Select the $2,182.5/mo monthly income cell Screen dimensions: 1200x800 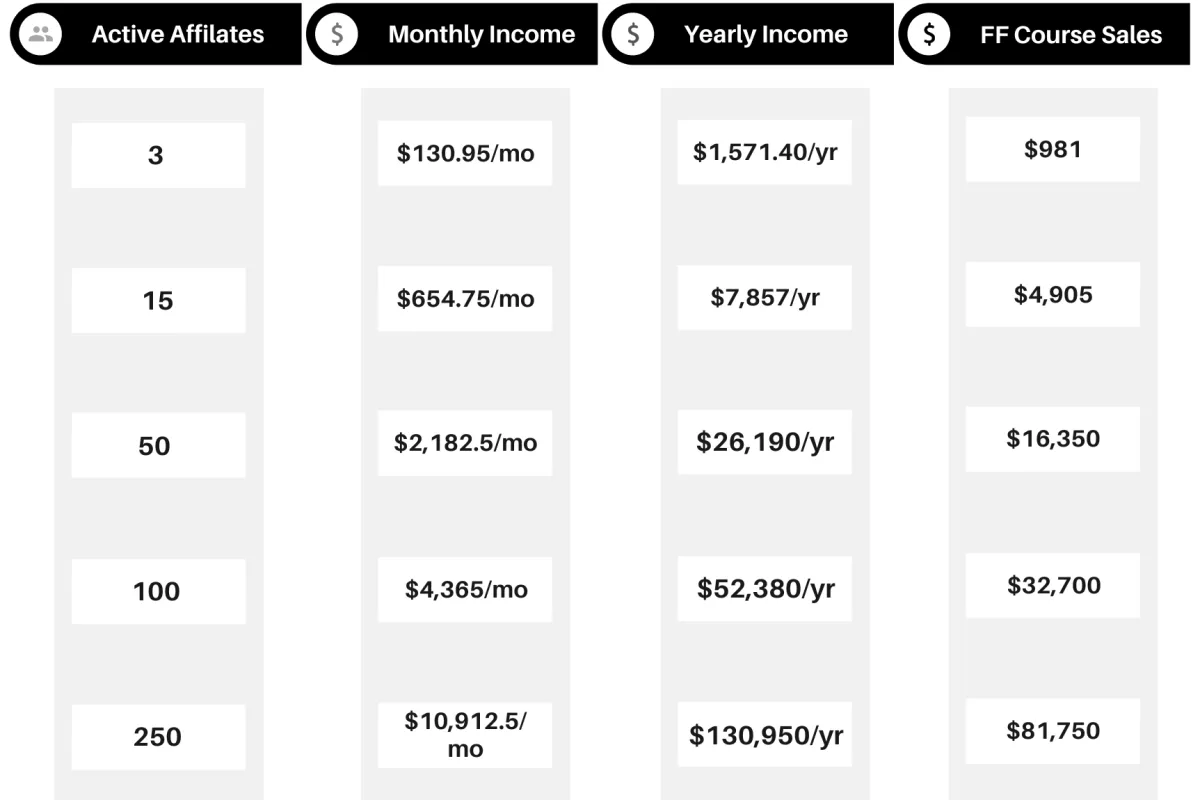[465, 442]
